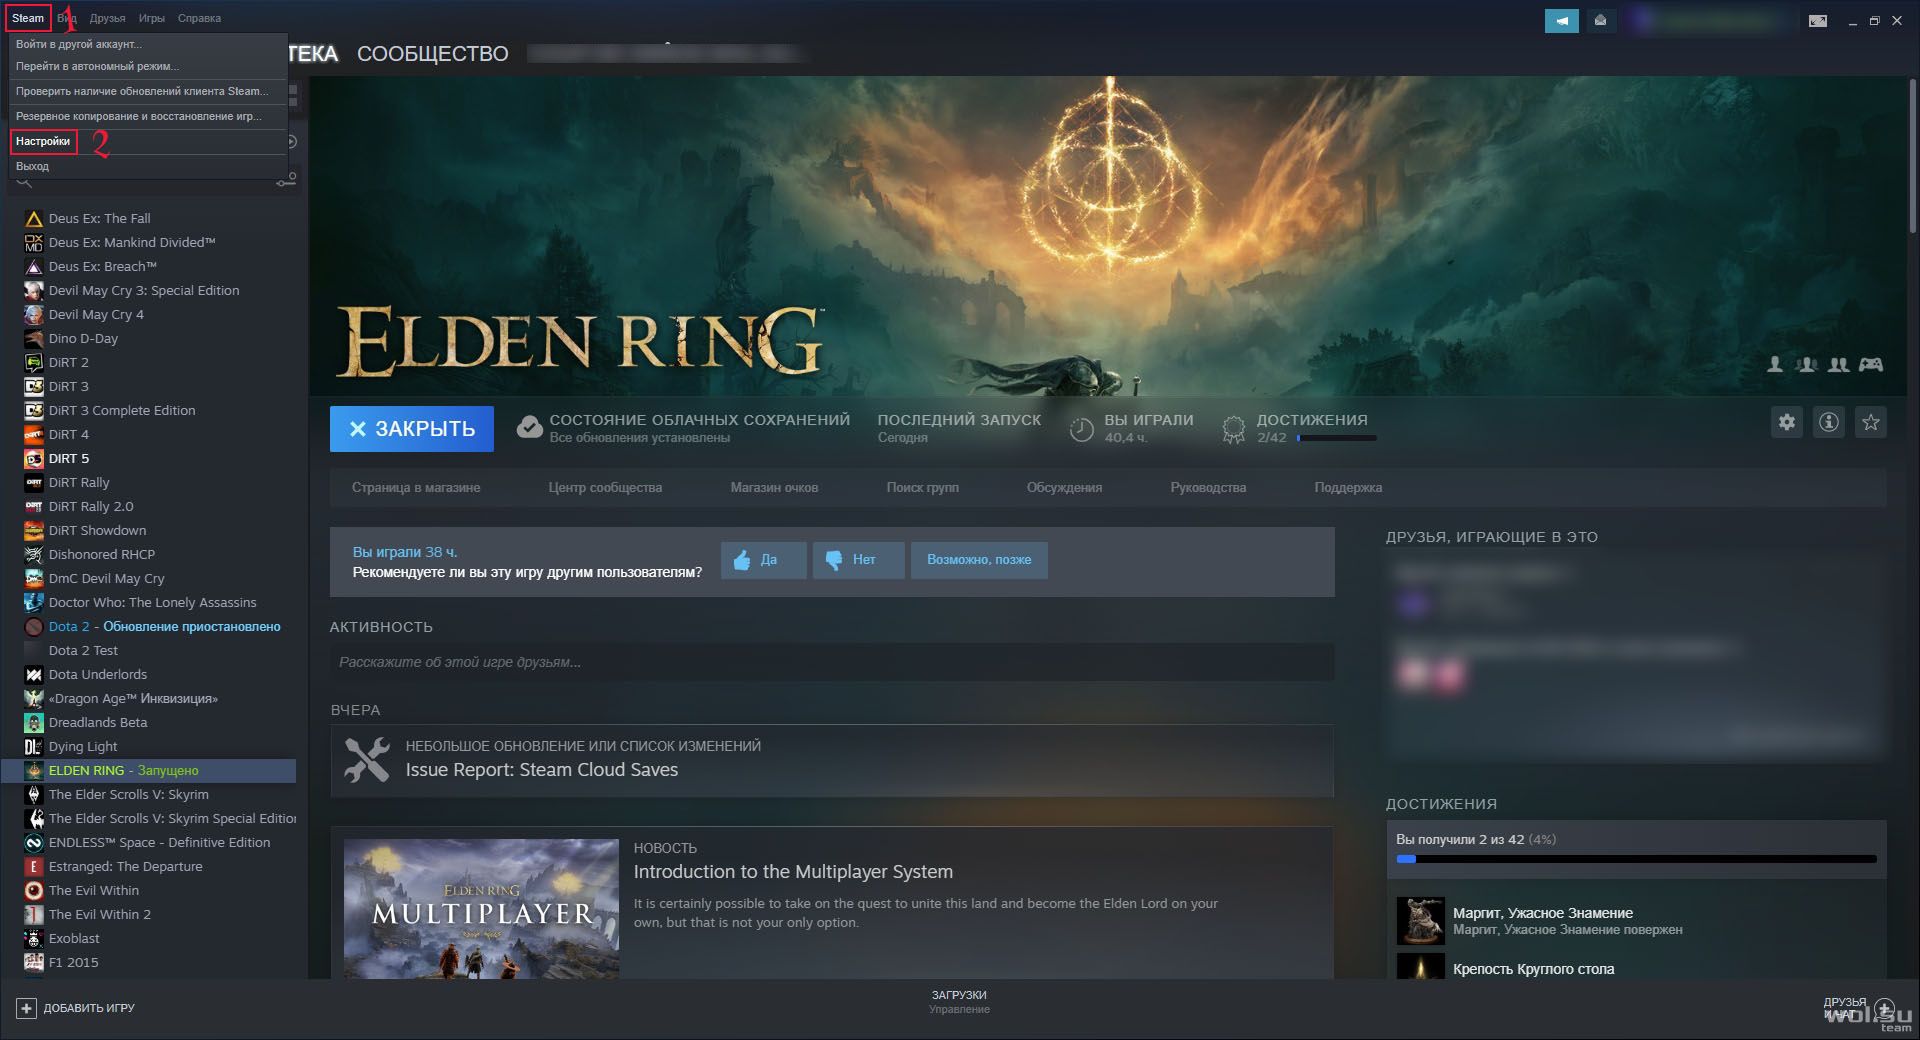Click the Dota 2 game icon
The image size is (1920, 1040).
34,627
